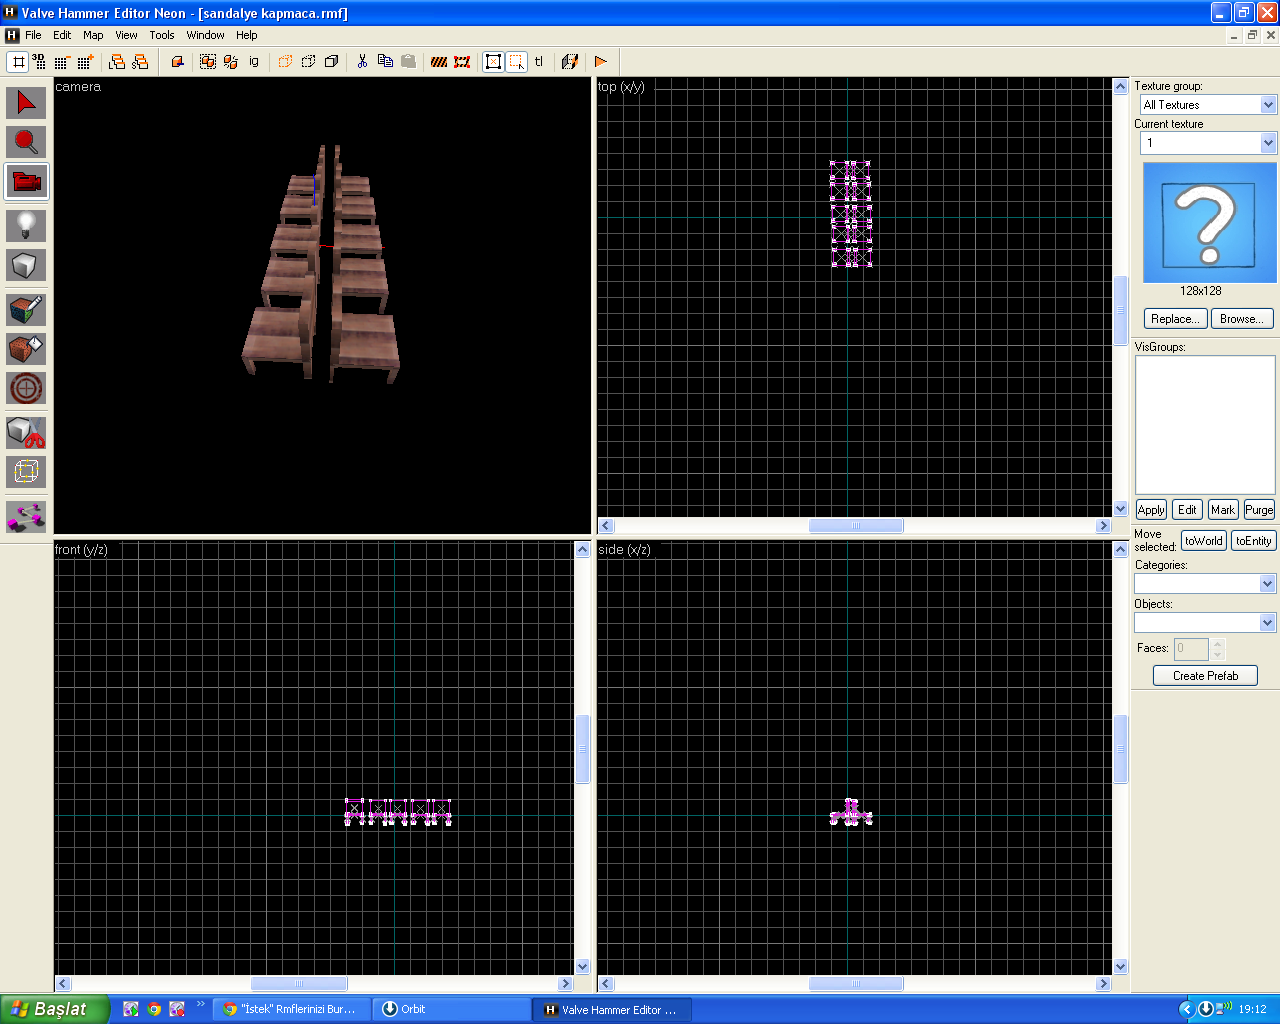
Task: Toggle texture lock 'tl' button
Action: point(539,62)
